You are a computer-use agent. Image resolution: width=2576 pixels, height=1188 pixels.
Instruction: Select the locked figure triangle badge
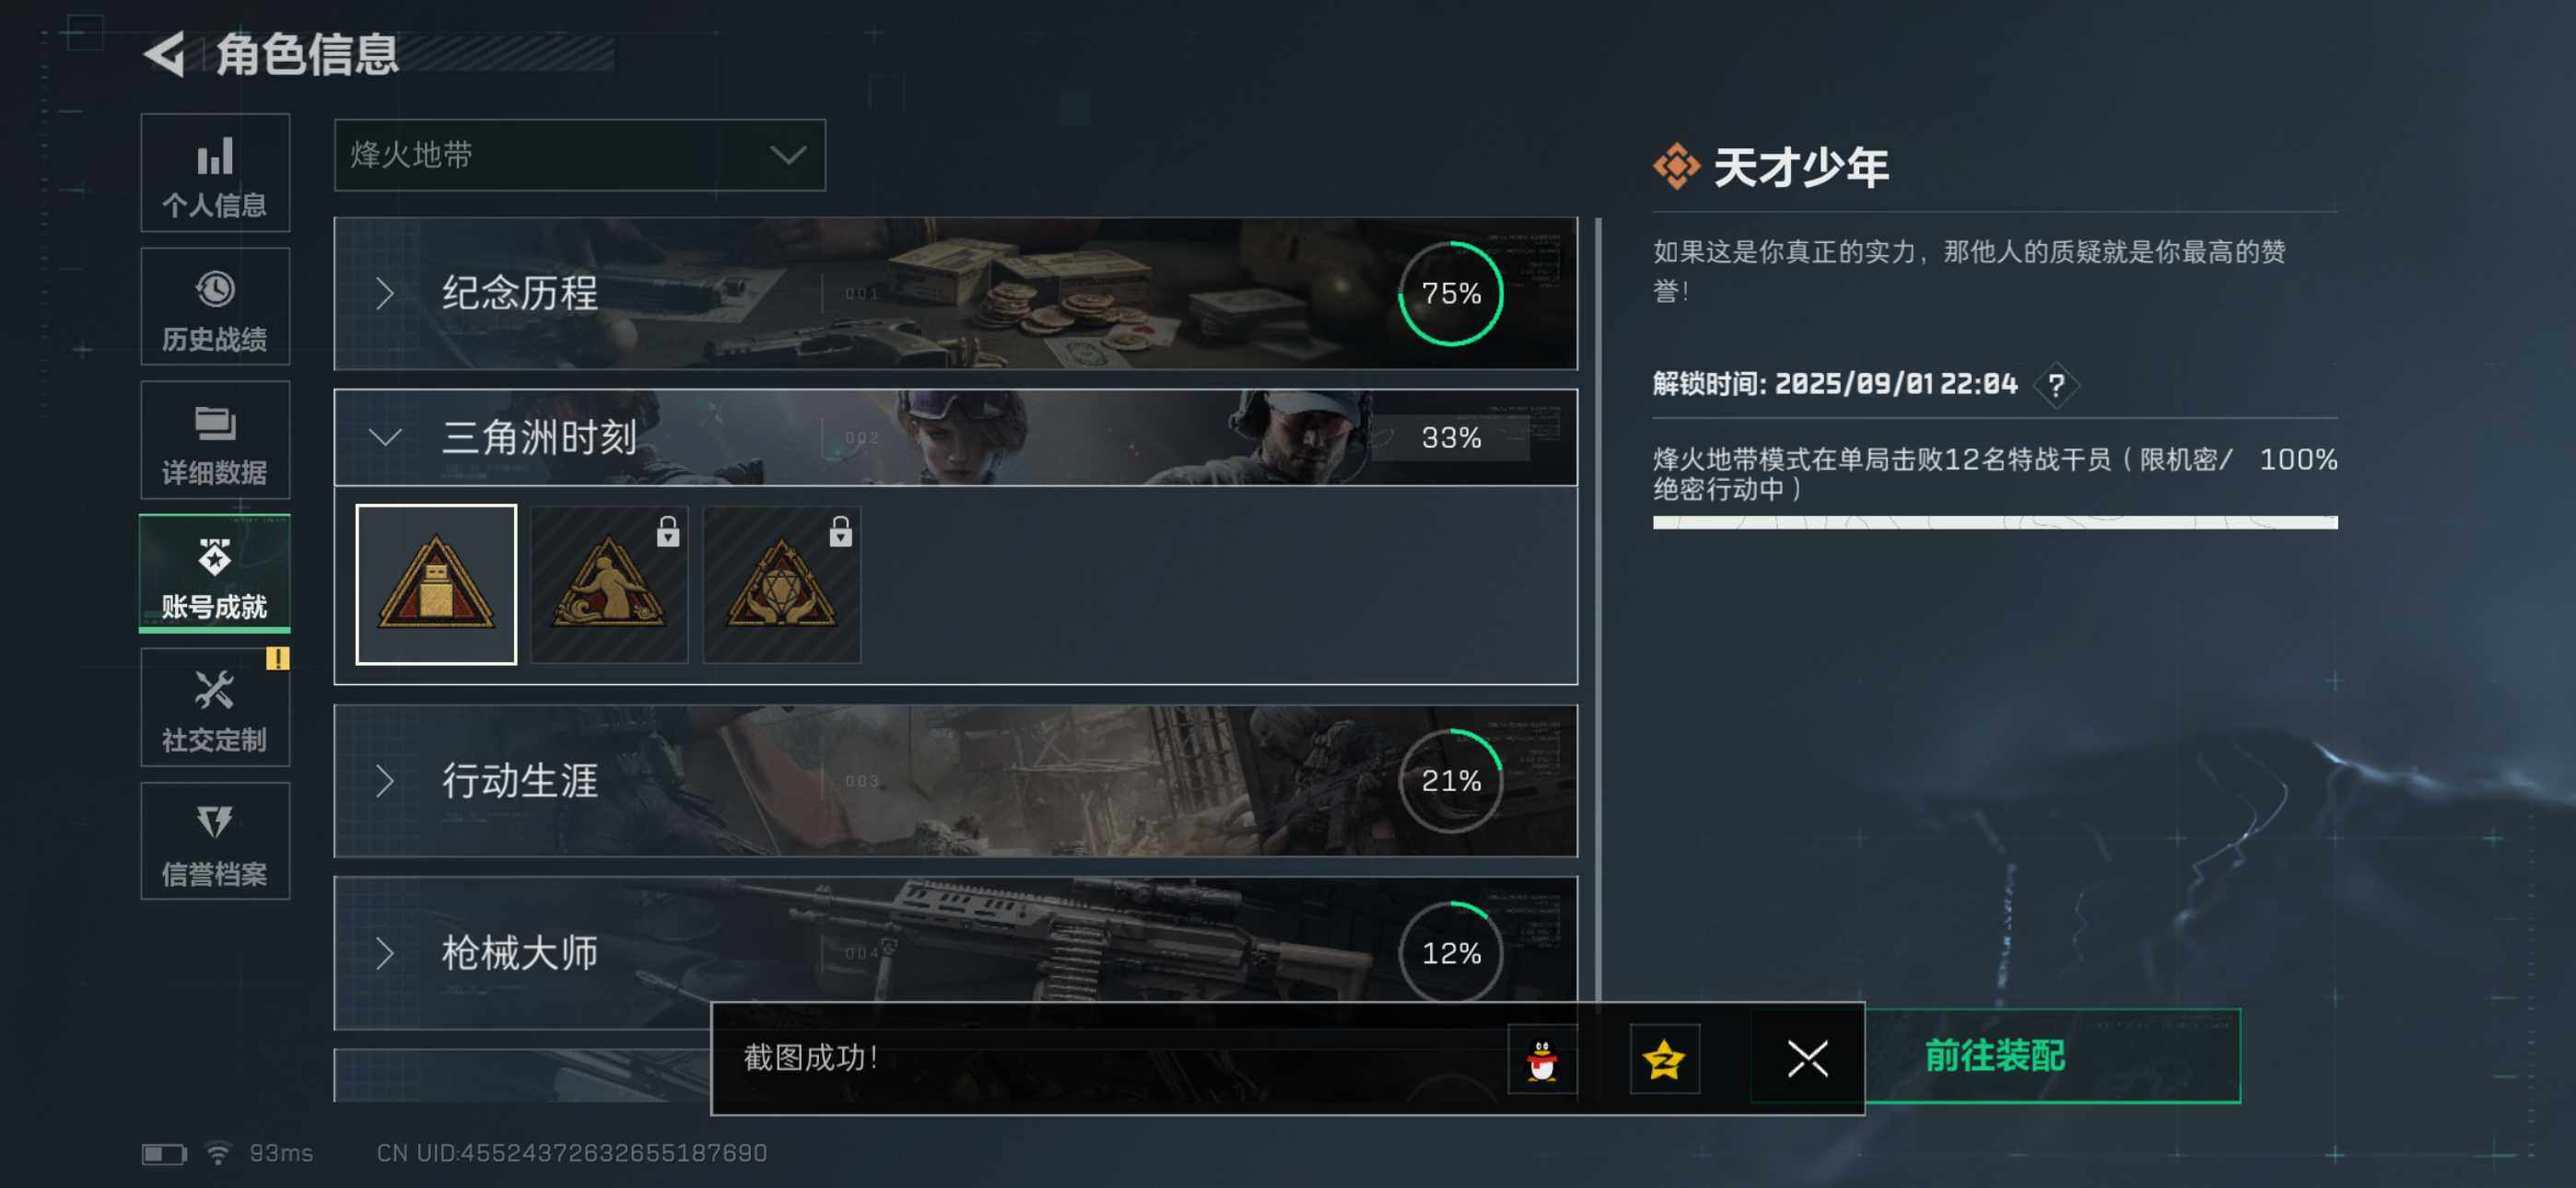[609, 584]
